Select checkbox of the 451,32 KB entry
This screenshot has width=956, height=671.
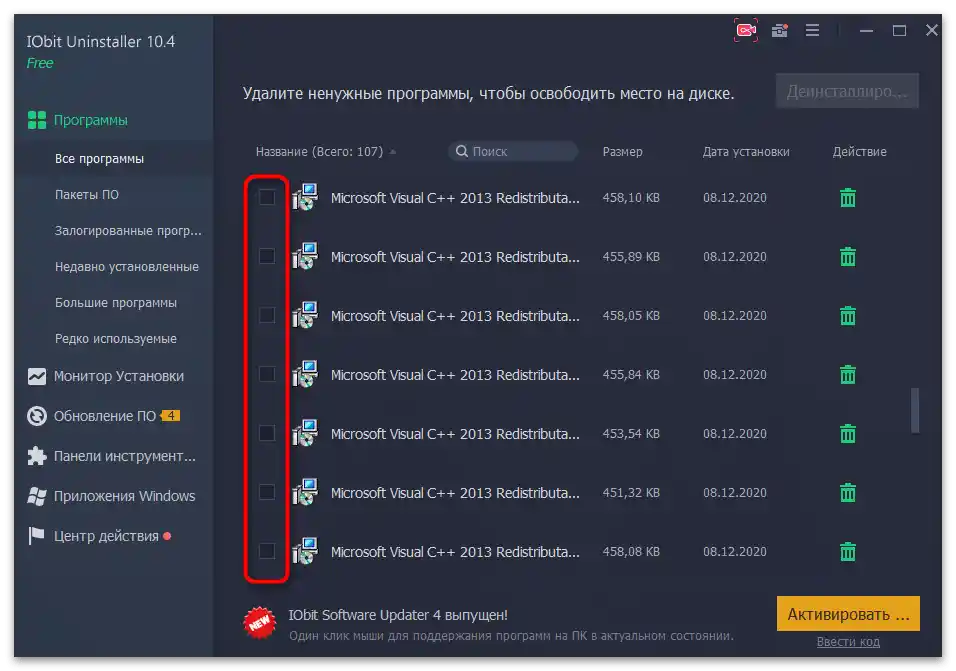point(266,492)
